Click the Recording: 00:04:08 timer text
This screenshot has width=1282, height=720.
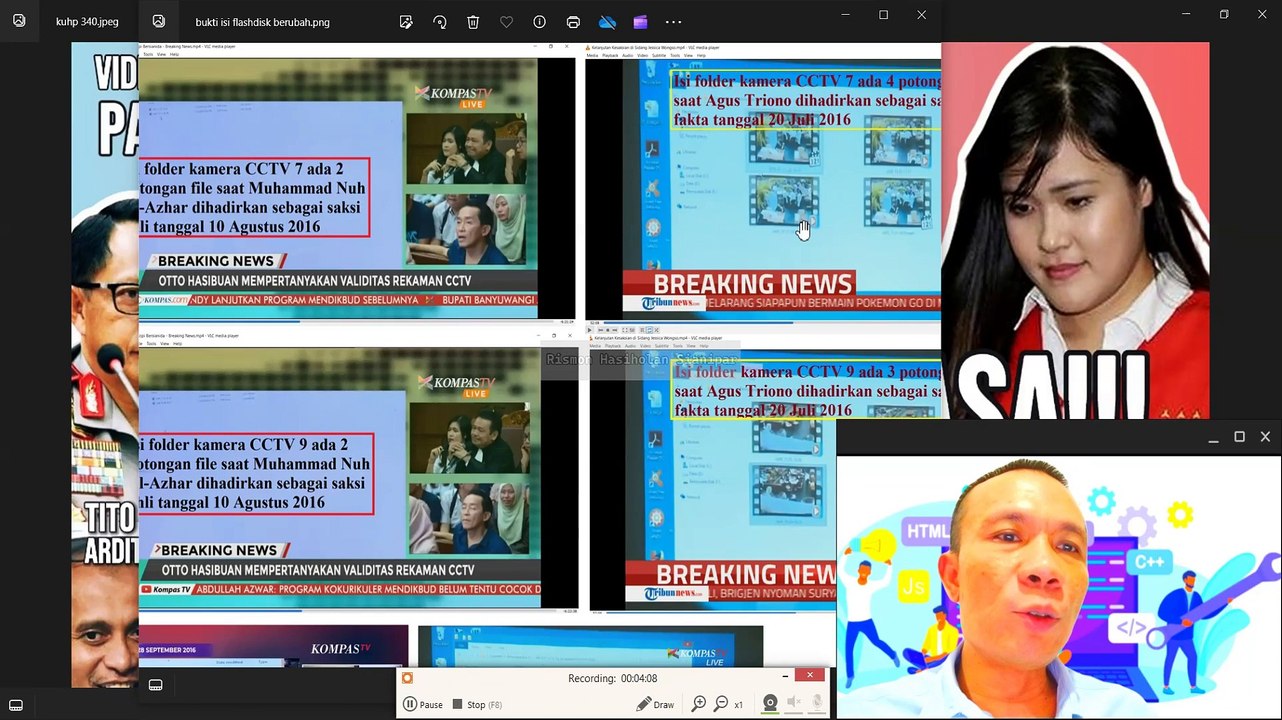pyautogui.click(x=613, y=678)
